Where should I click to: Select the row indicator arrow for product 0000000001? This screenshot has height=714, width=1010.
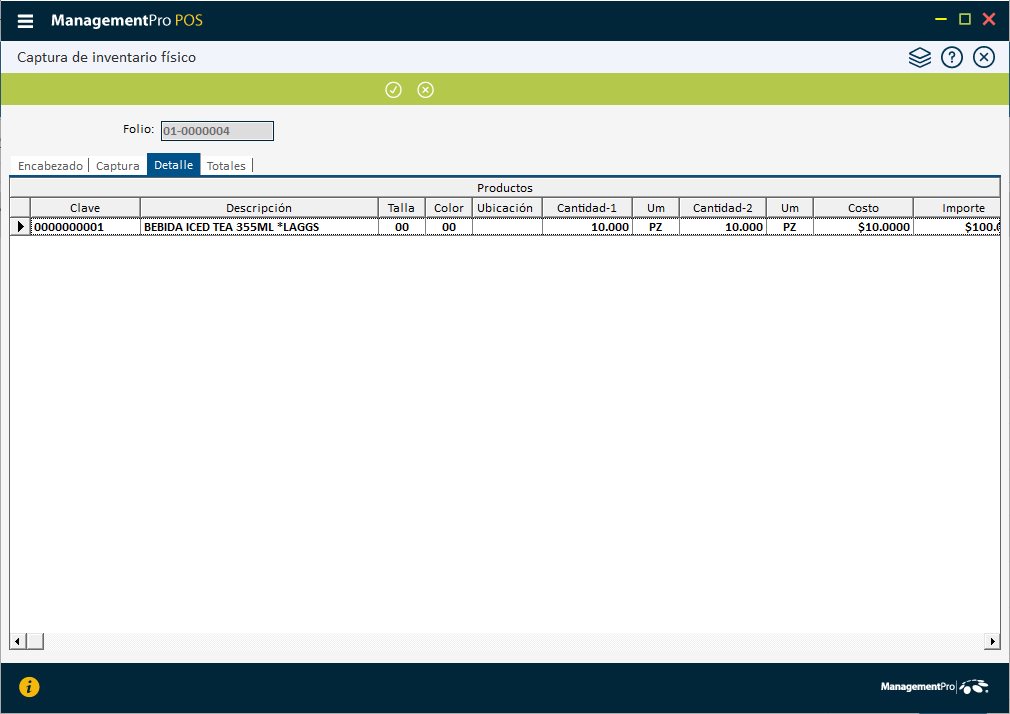21,227
